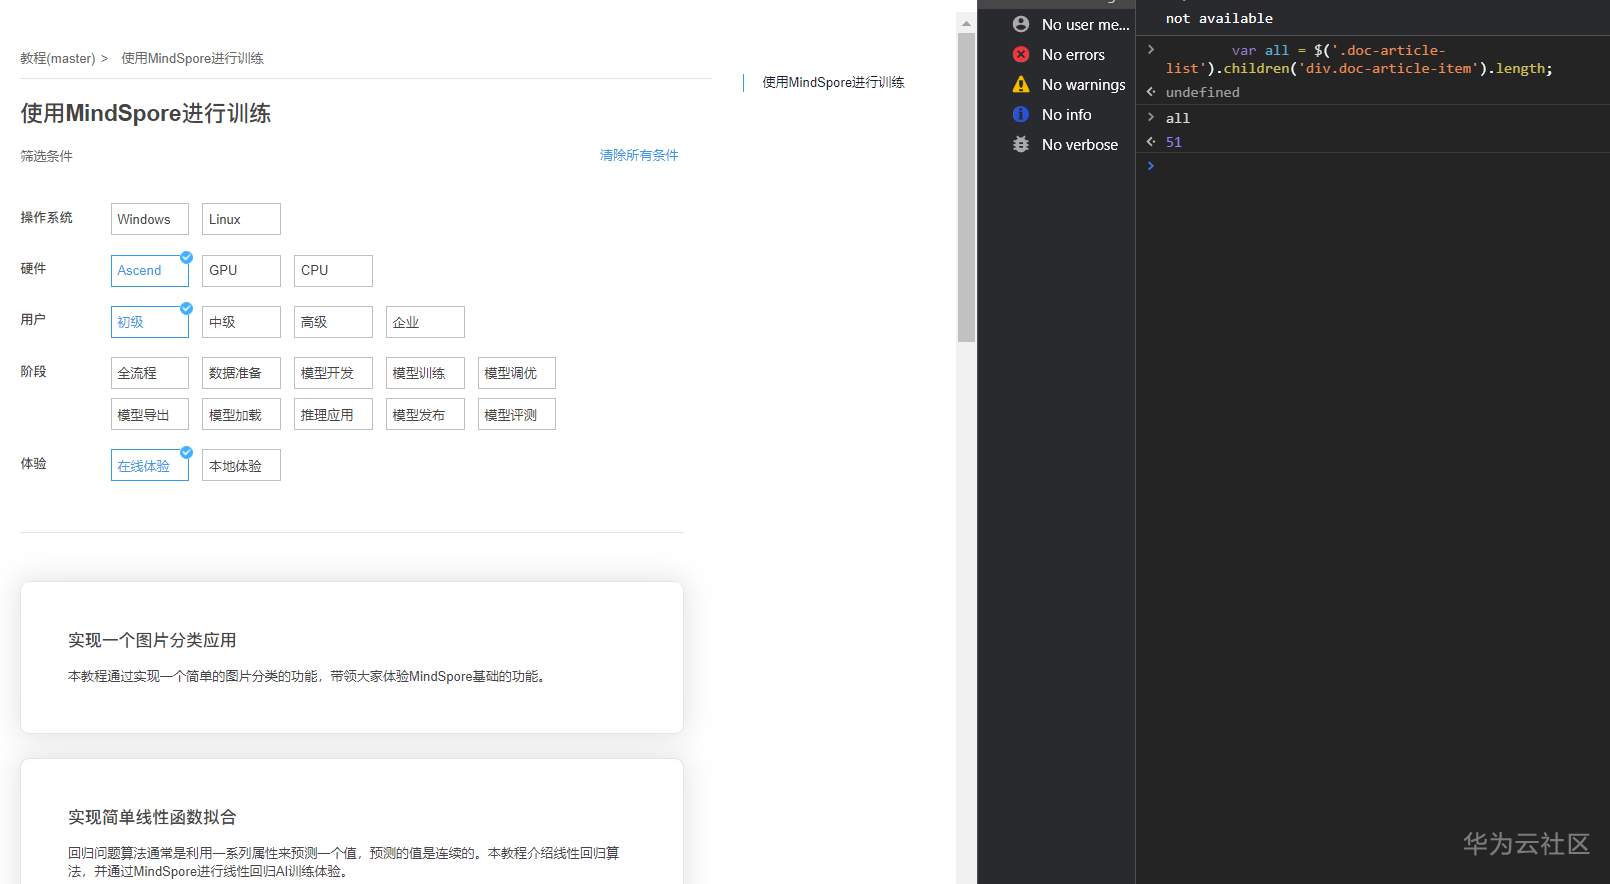Viewport: 1610px width, 884px height.
Task: Toggle the 高级 user level filter
Action: tap(333, 322)
